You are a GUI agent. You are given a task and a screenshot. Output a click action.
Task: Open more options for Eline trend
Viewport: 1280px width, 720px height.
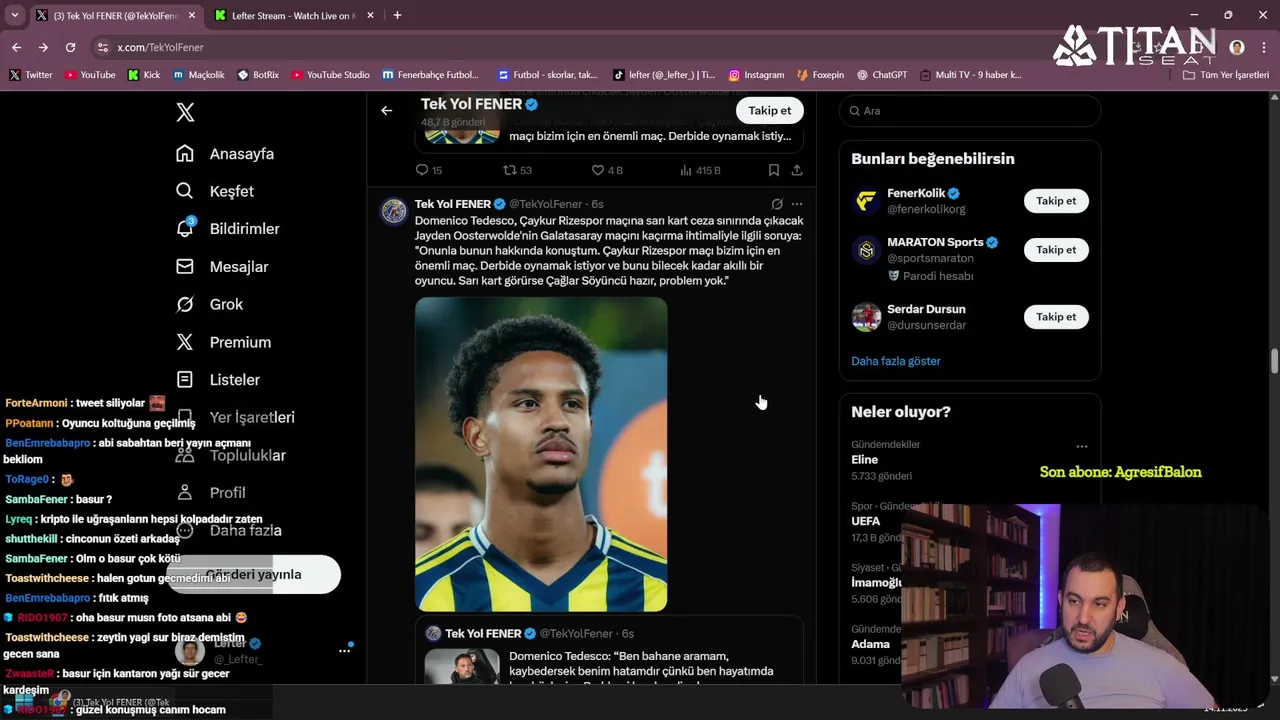[x=1081, y=447]
